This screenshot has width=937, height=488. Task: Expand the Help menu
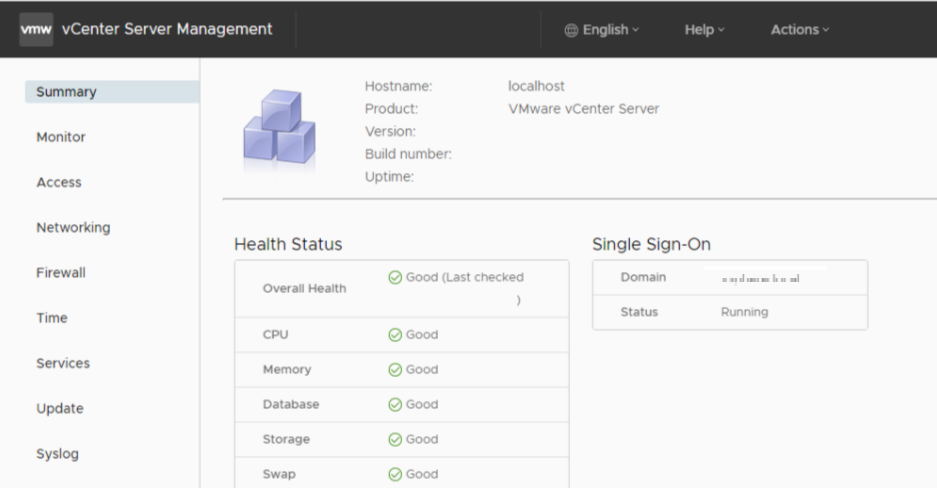[x=703, y=30]
